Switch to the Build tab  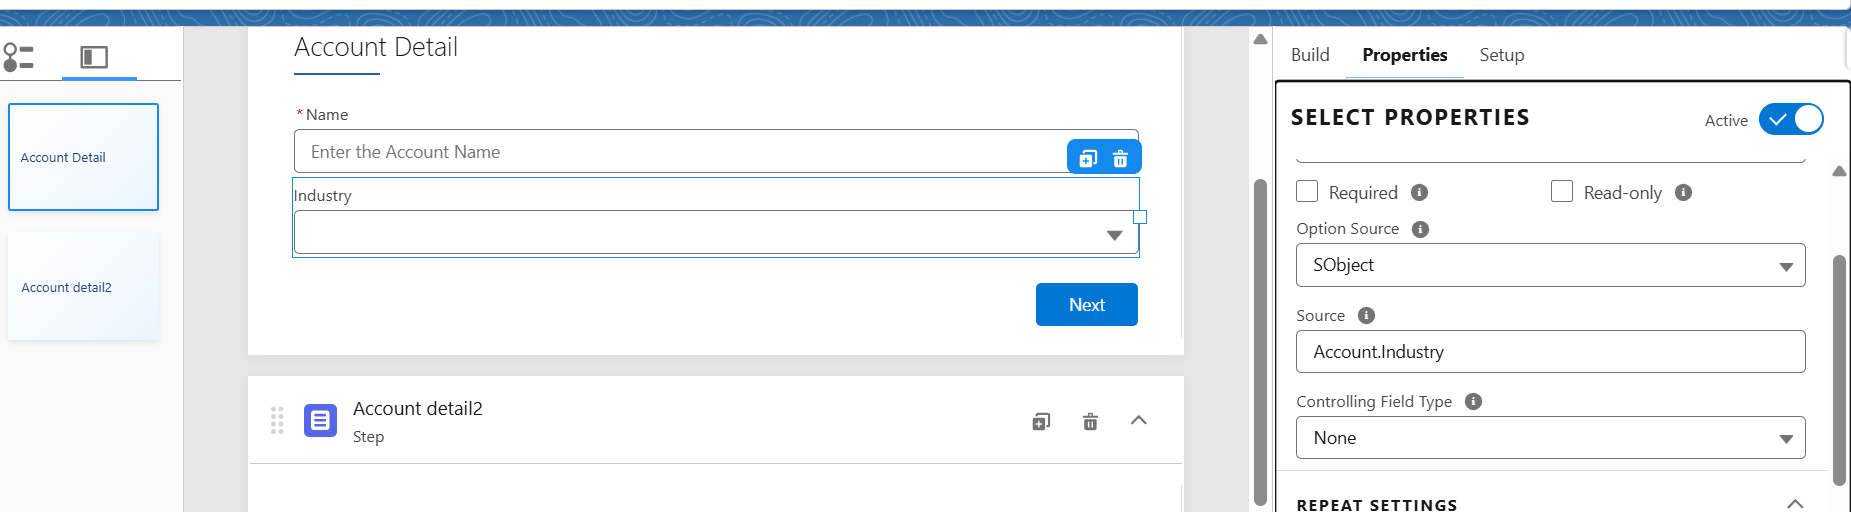[x=1310, y=55]
